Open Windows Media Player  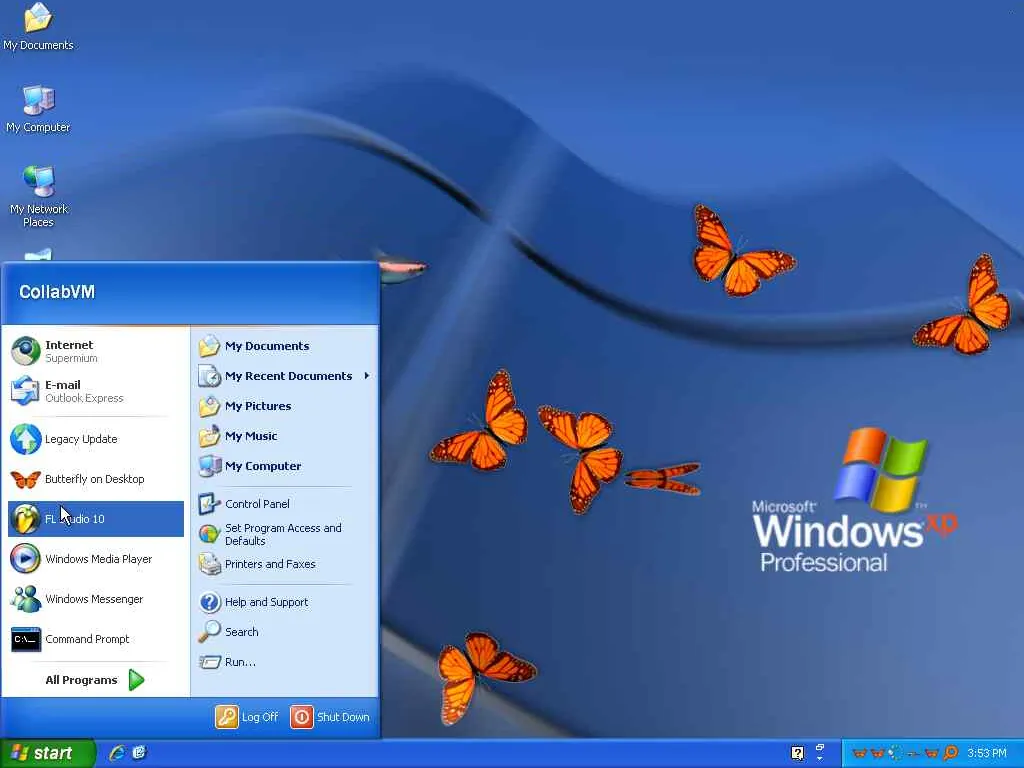[x=95, y=558]
